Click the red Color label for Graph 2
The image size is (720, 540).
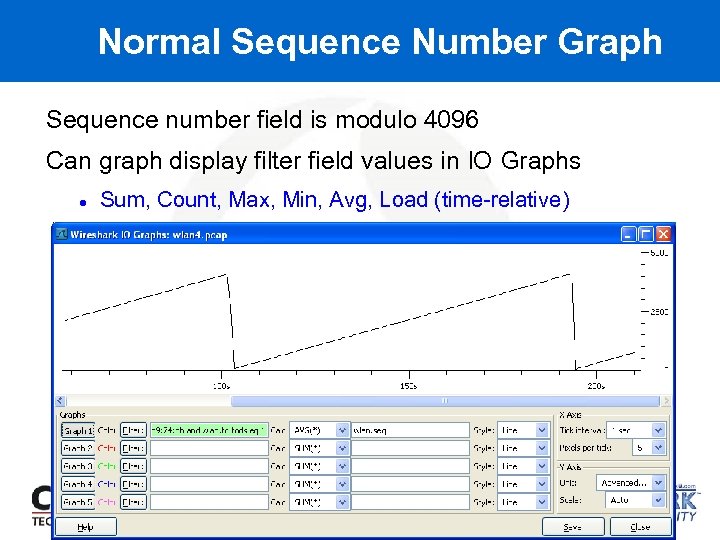107,448
